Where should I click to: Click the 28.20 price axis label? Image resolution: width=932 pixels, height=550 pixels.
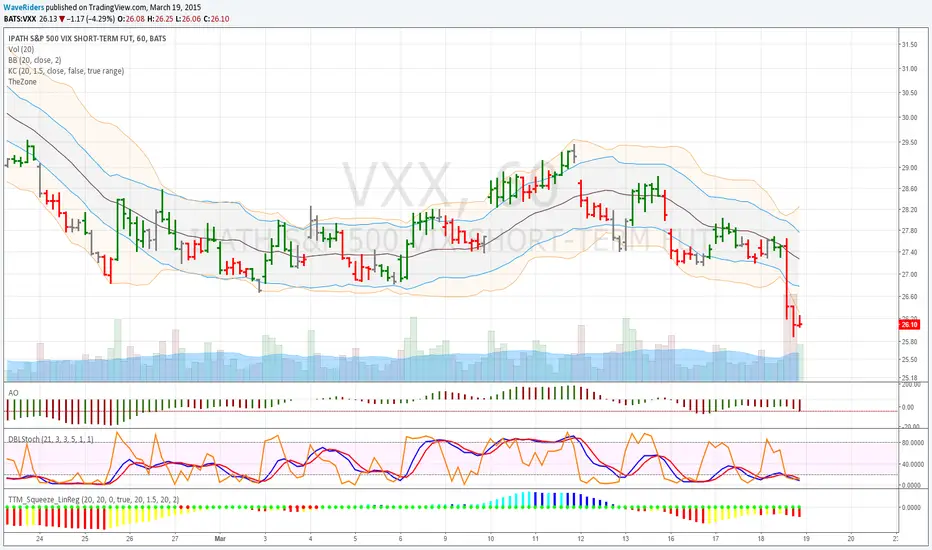[909, 209]
